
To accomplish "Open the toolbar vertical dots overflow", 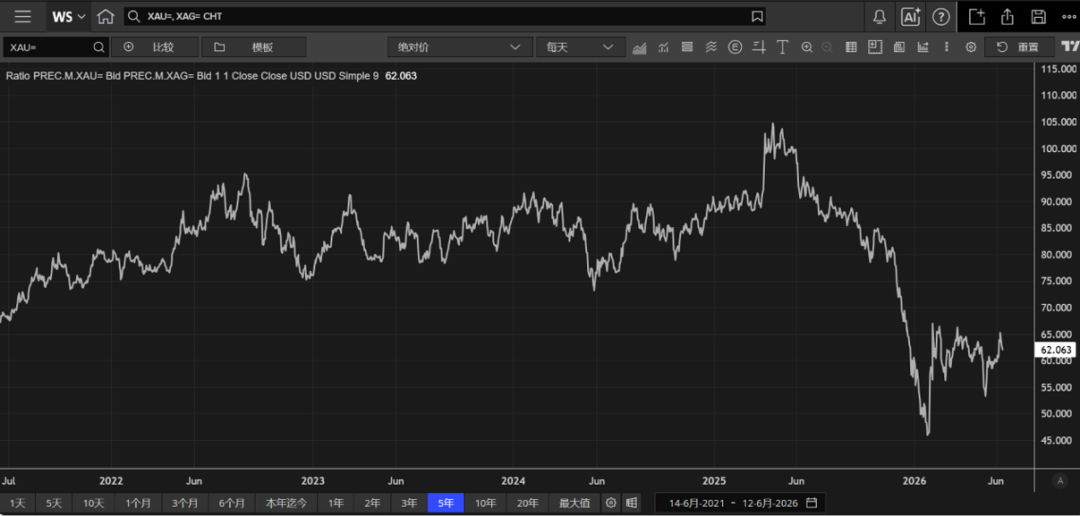I will click(x=946, y=48).
